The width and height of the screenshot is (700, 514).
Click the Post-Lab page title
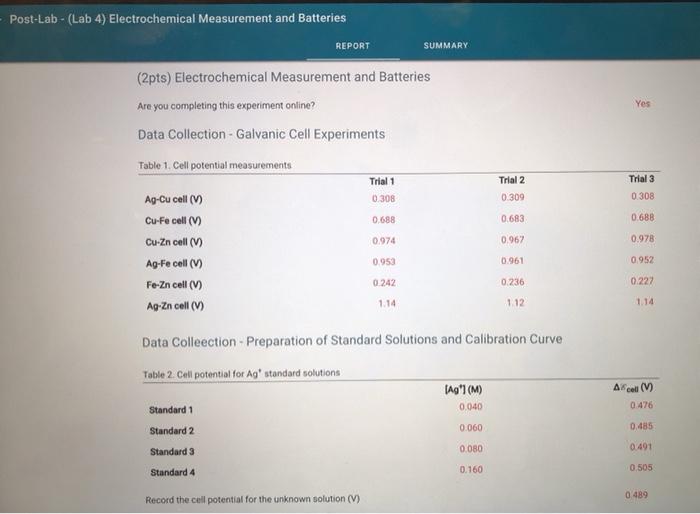point(178,18)
